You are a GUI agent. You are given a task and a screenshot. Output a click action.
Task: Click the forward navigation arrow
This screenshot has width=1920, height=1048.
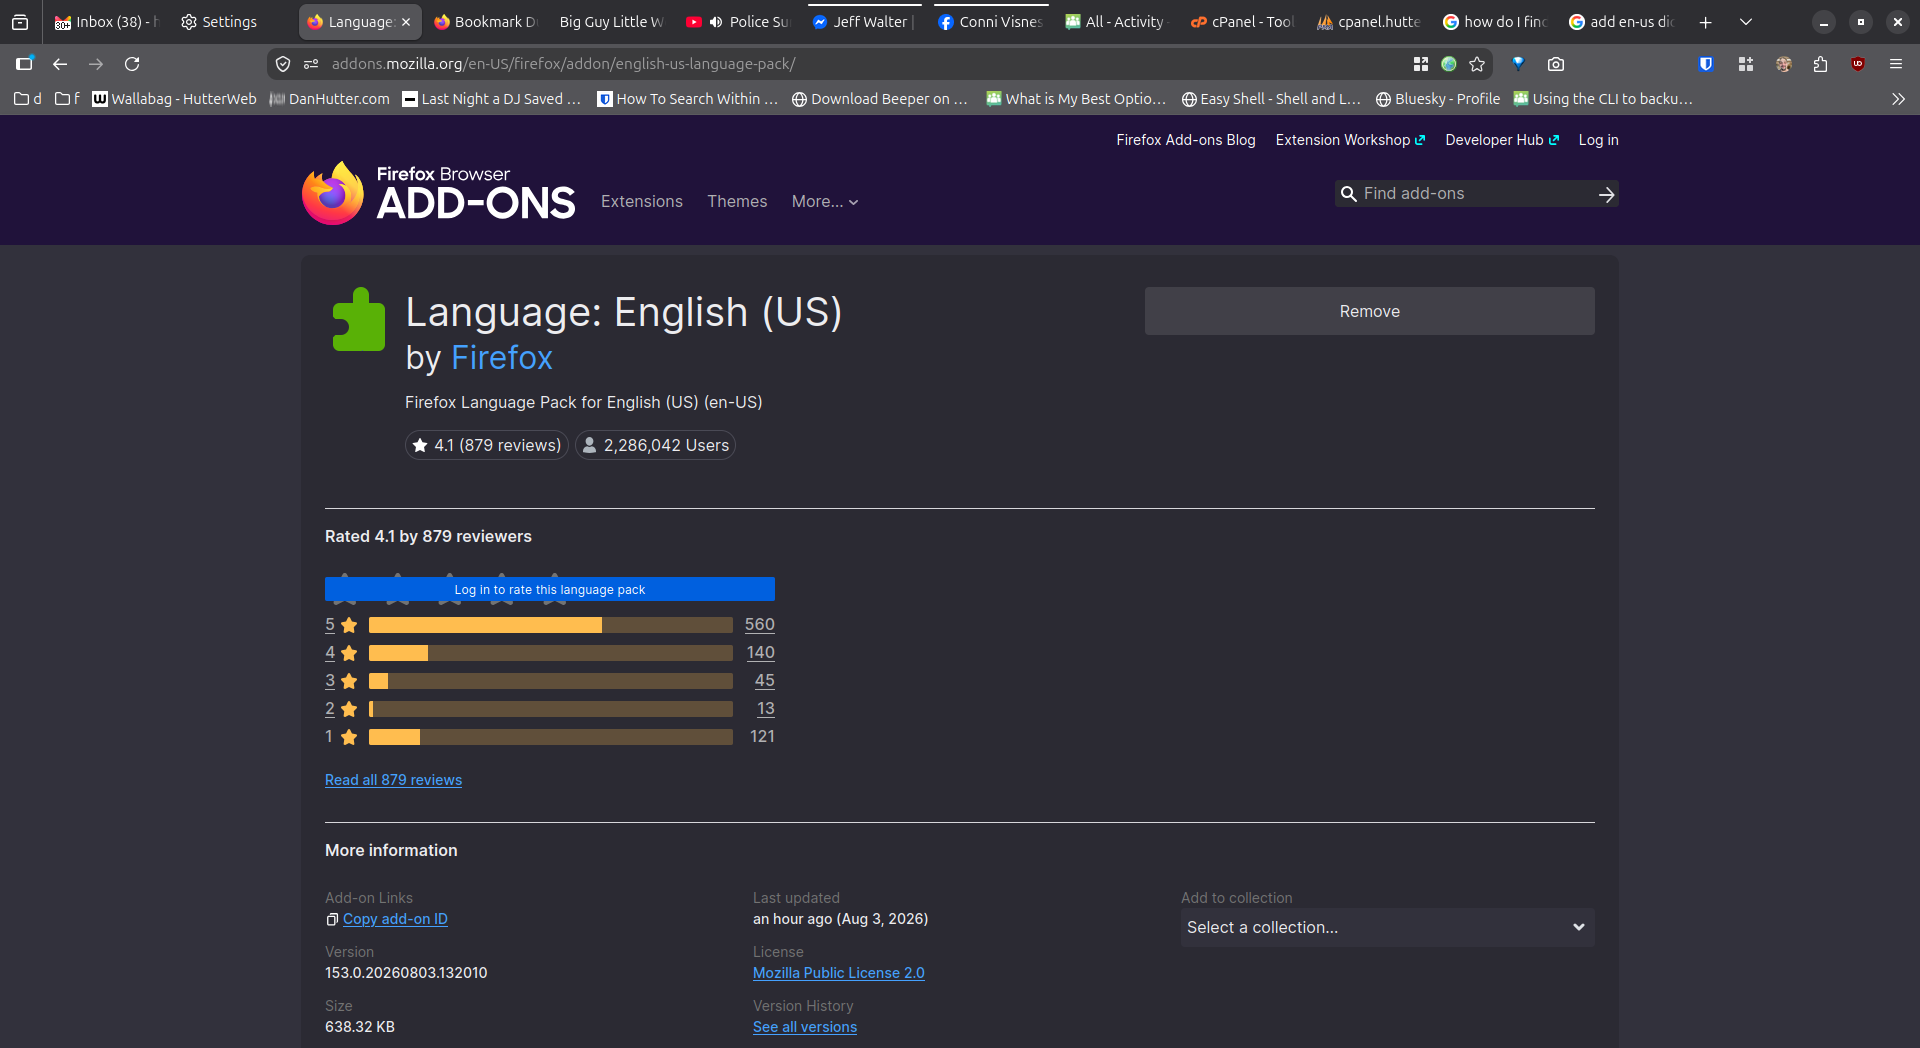tap(96, 64)
